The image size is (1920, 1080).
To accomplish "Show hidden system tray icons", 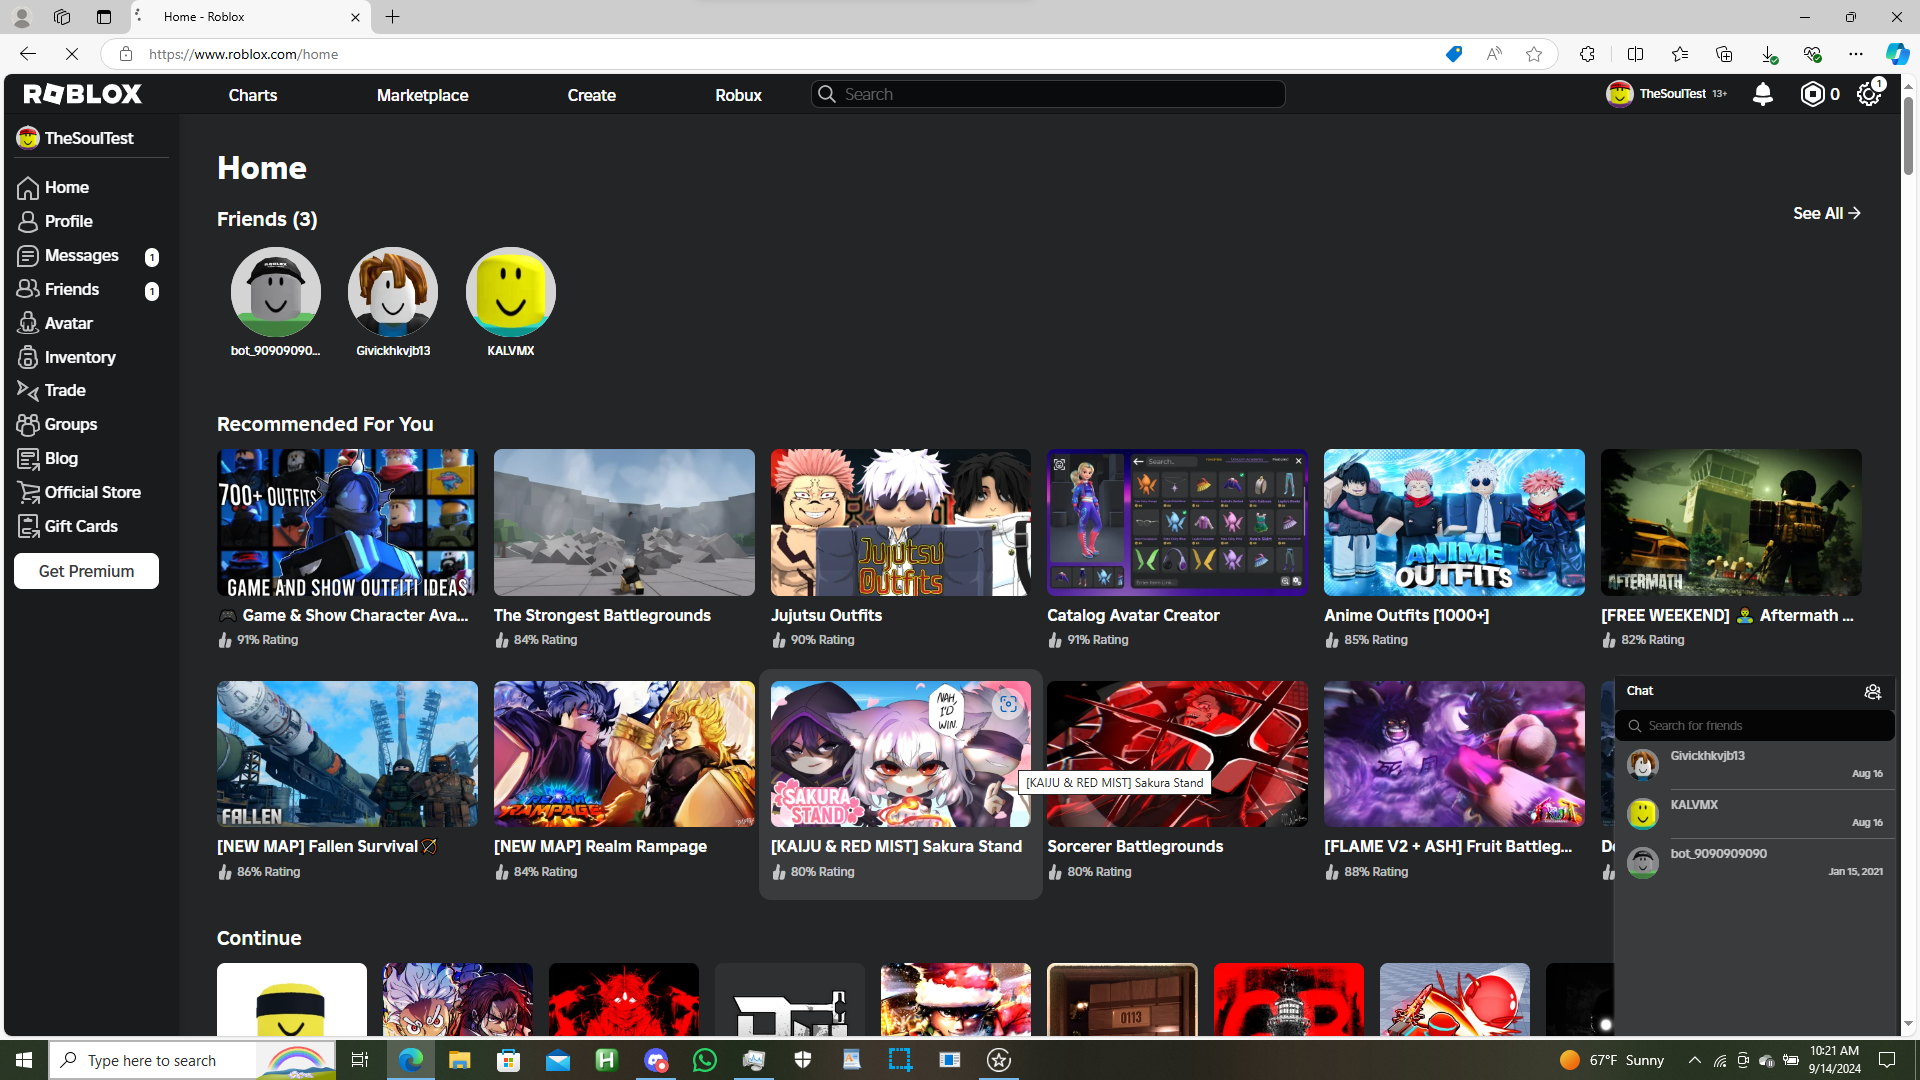I will tap(1694, 1060).
